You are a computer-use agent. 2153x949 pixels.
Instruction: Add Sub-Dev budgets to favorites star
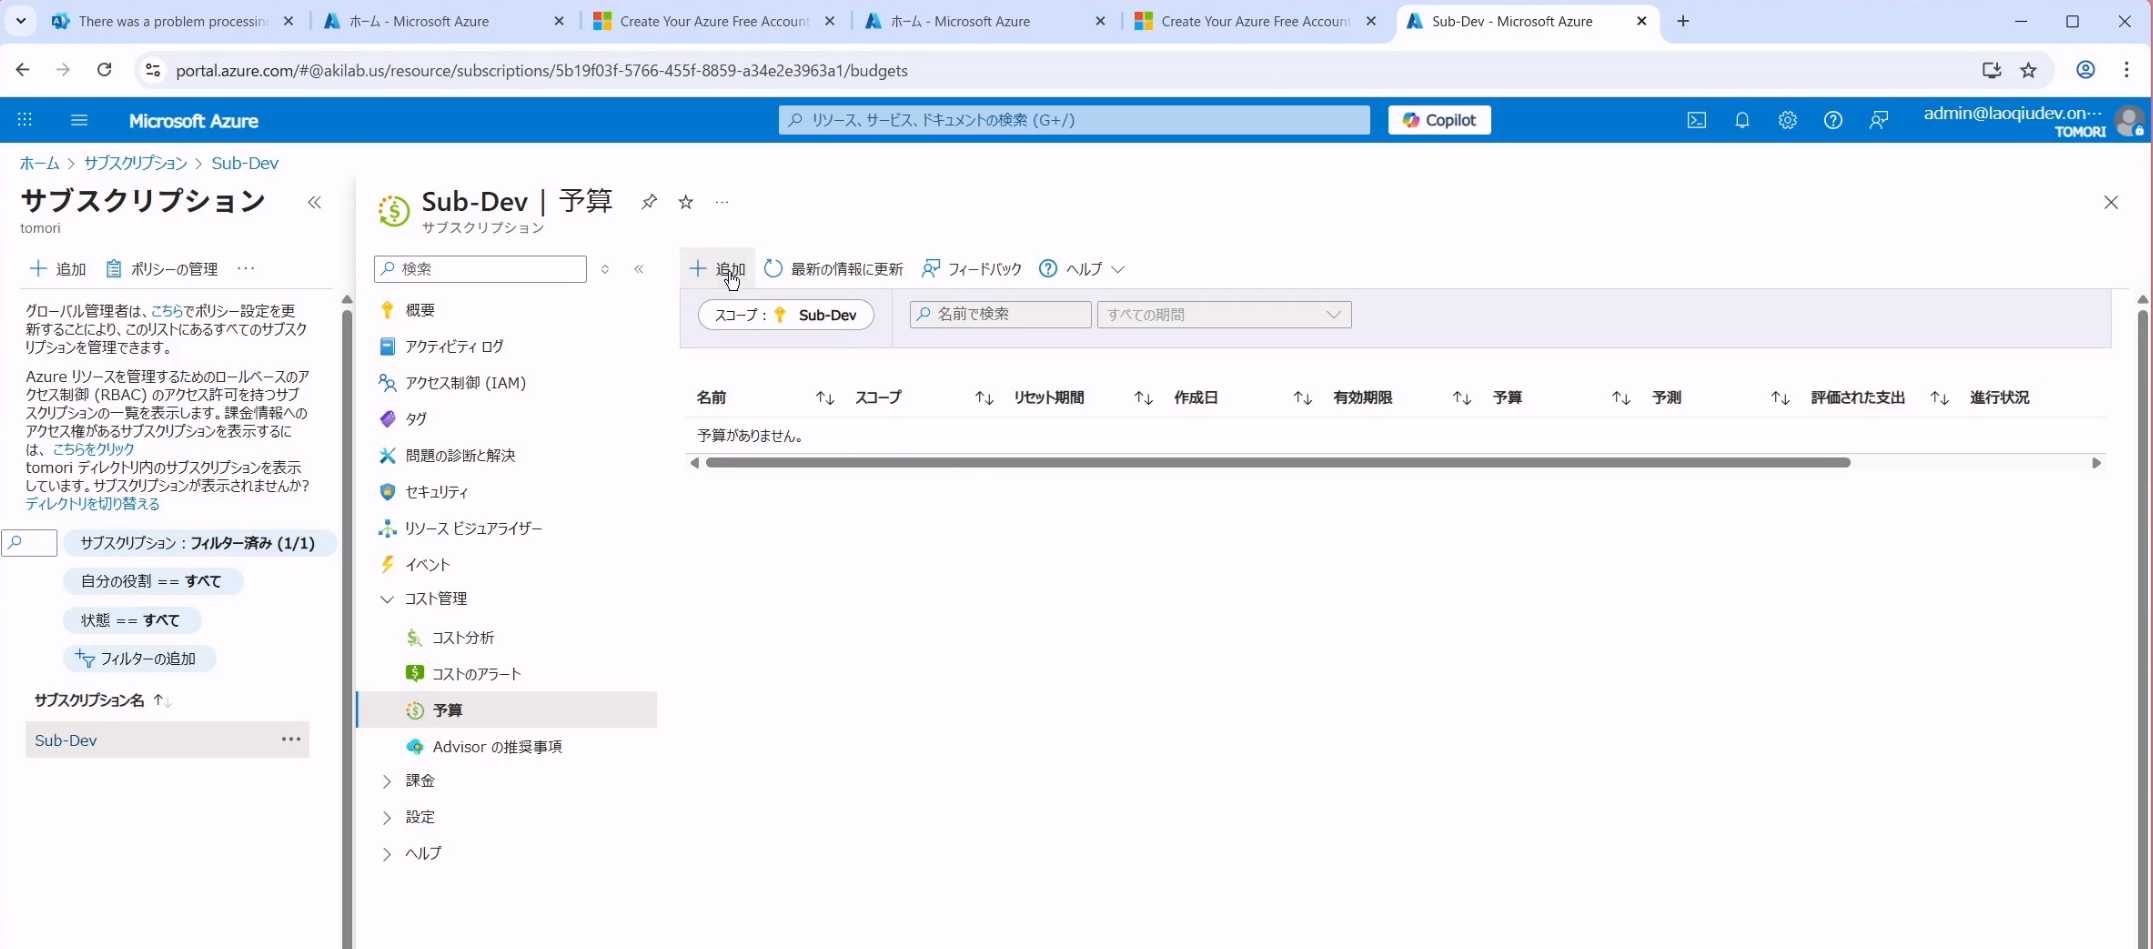686,202
